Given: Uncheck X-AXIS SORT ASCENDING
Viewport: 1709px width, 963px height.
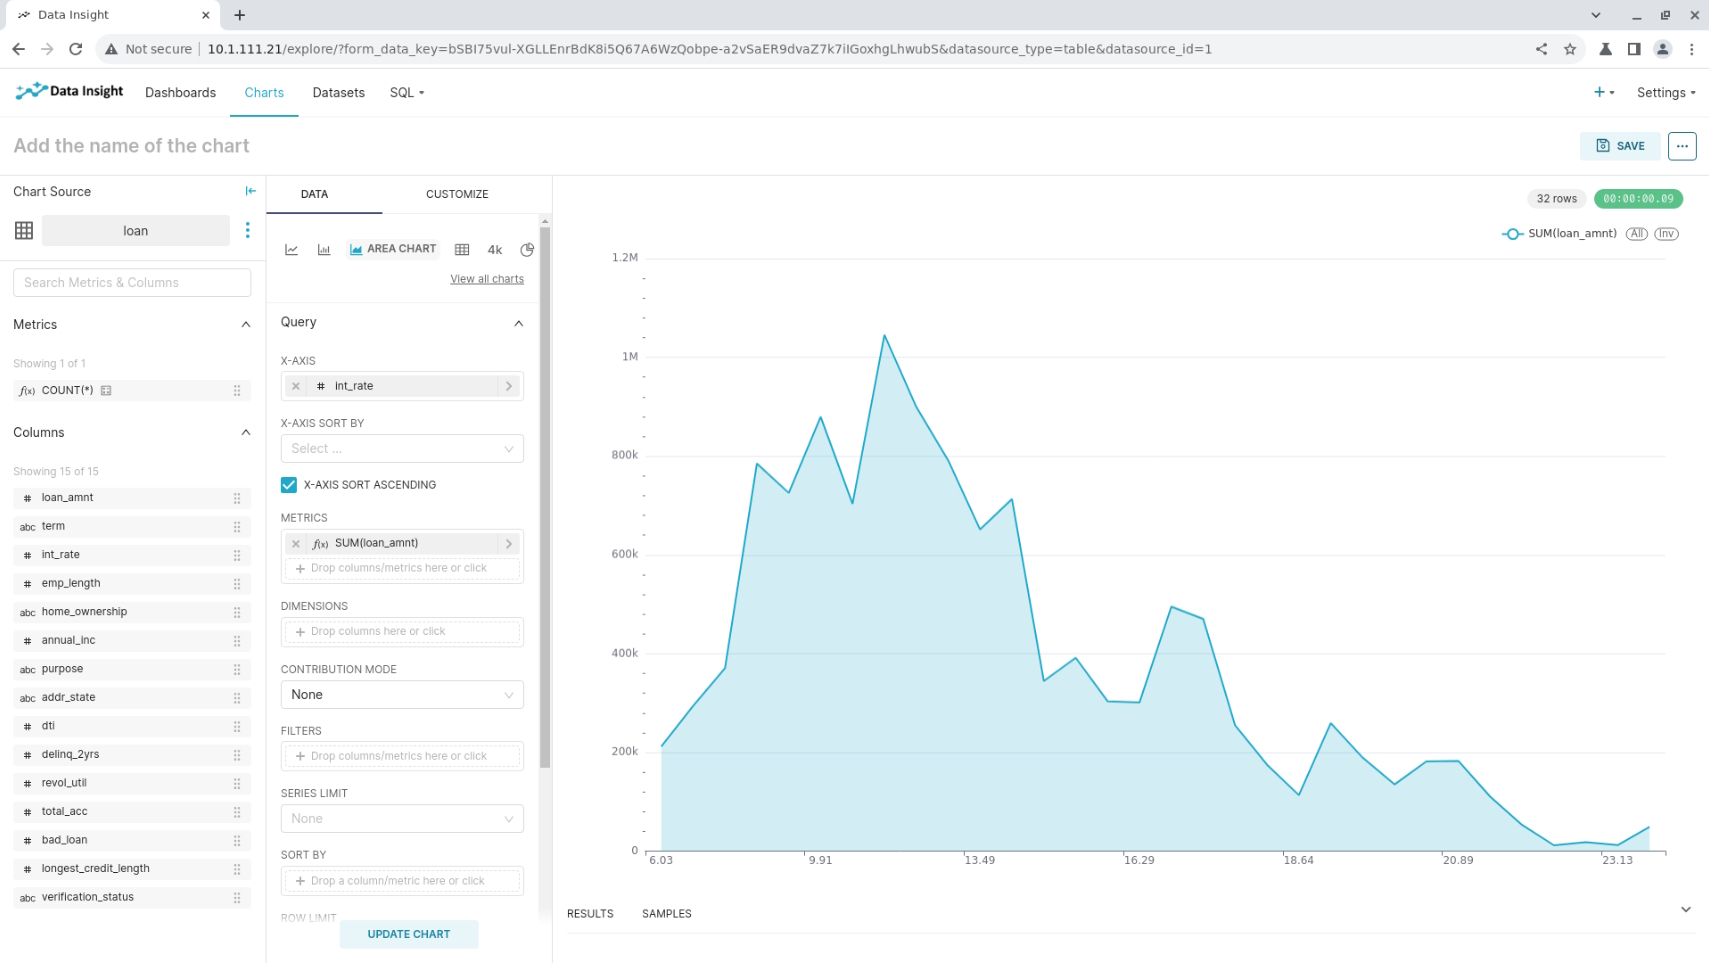Looking at the screenshot, I should 288,485.
